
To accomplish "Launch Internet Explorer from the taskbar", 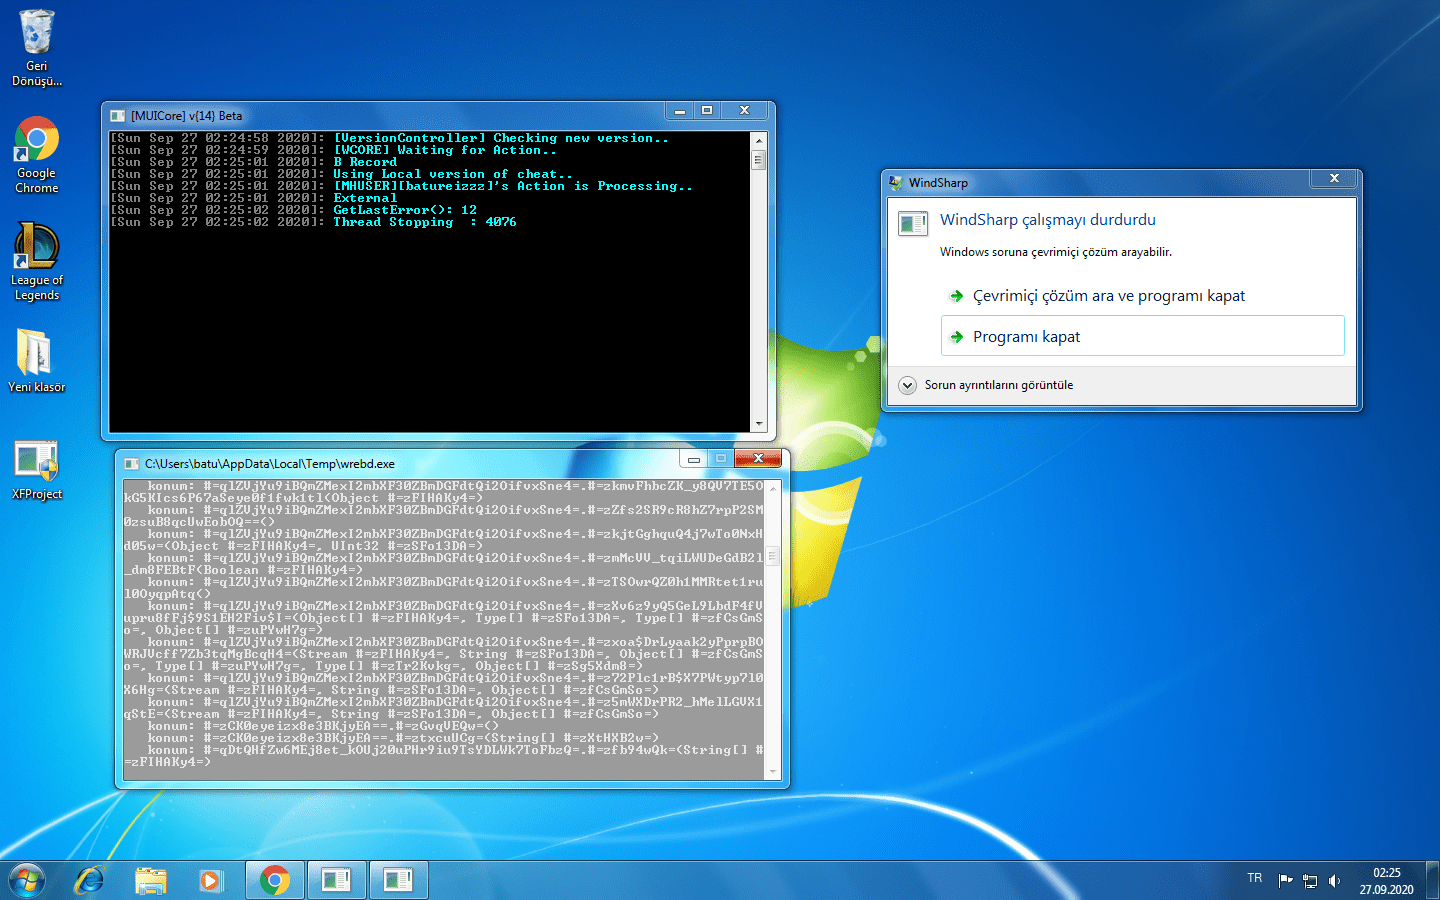I will pyautogui.click(x=90, y=880).
